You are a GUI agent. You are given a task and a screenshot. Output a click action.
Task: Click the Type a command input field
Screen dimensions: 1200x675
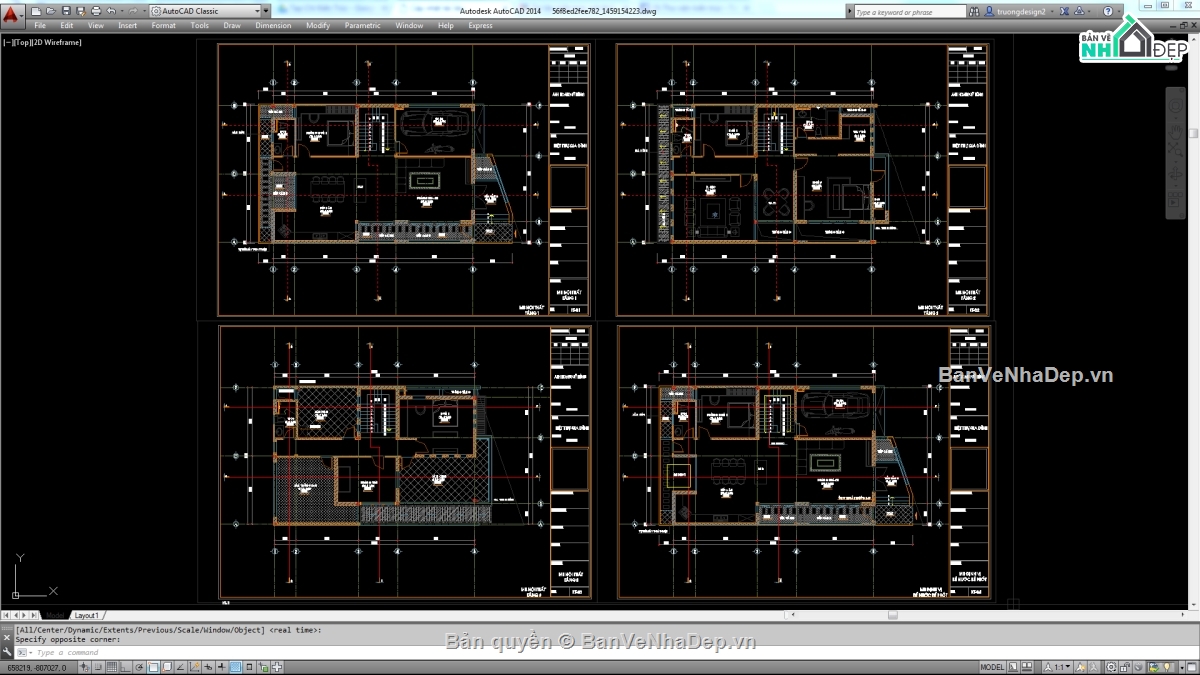point(300,652)
